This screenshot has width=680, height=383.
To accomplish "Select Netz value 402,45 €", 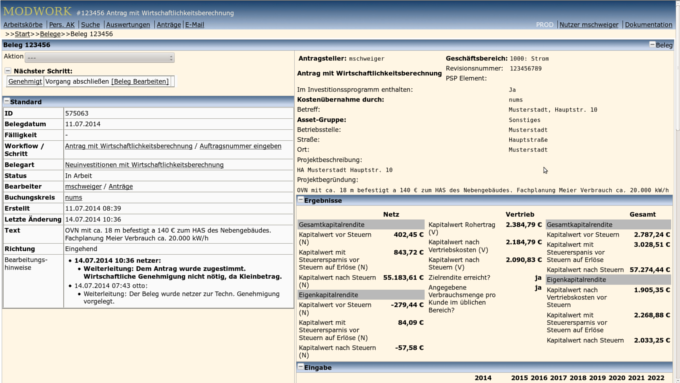I will pyautogui.click(x=409, y=235).
